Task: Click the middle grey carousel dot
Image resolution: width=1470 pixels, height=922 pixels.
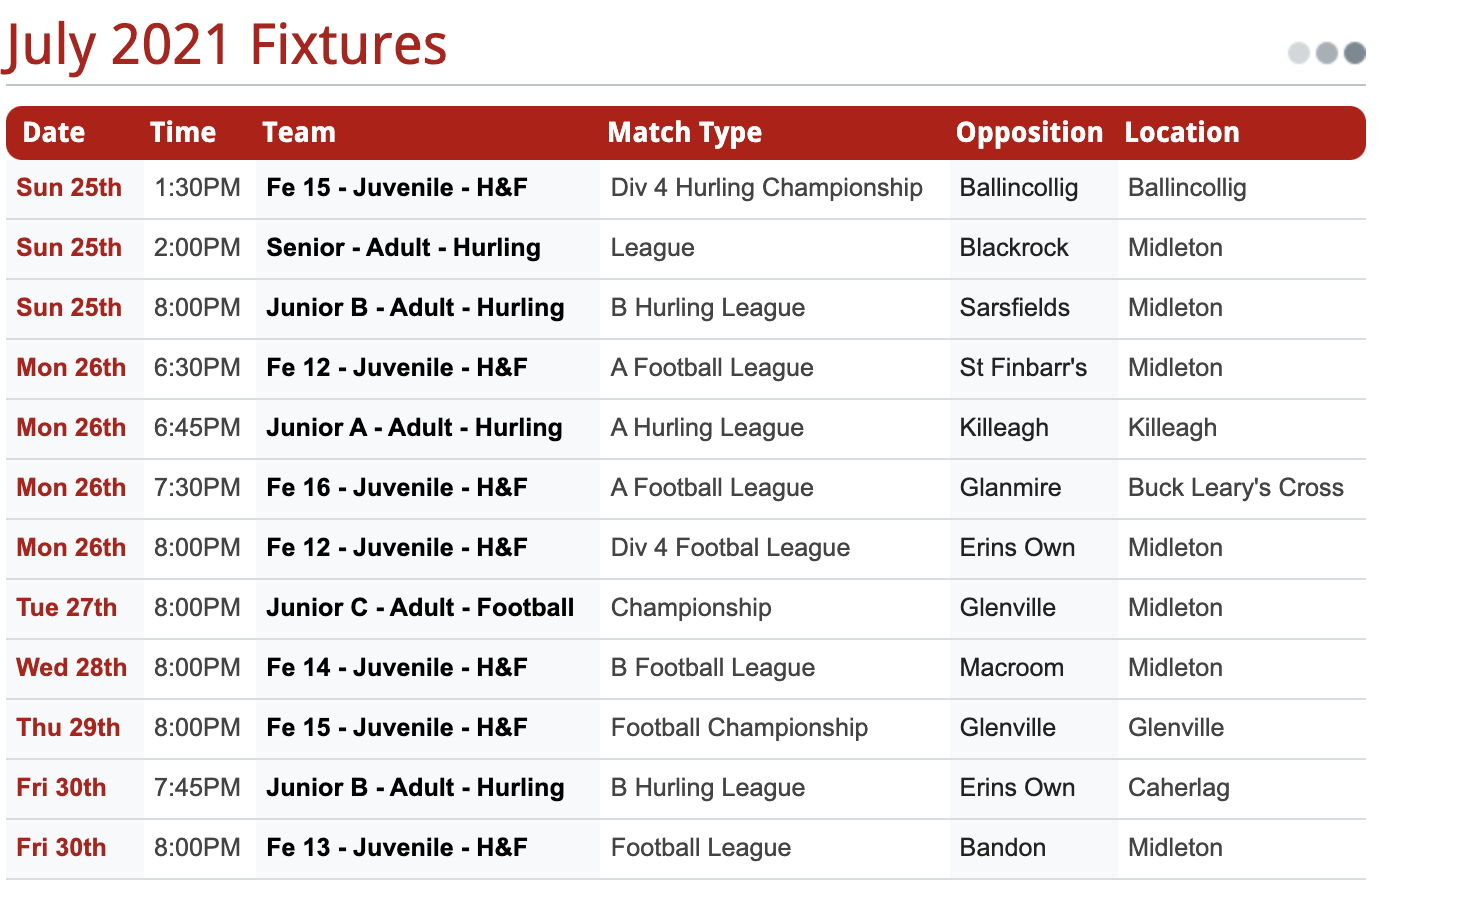Action: click(1327, 53)
